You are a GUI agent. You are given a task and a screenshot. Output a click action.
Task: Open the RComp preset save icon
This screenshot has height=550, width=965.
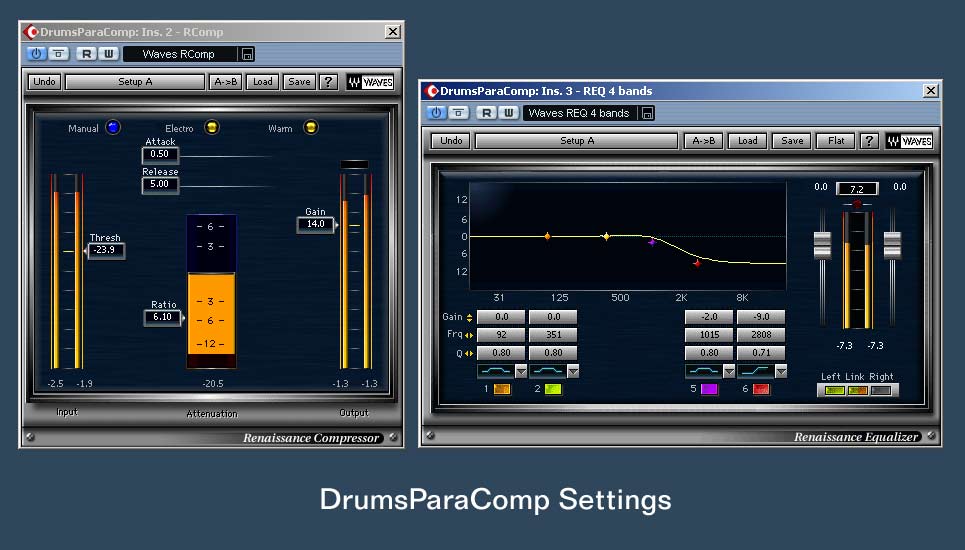click(x=248, y=54)
